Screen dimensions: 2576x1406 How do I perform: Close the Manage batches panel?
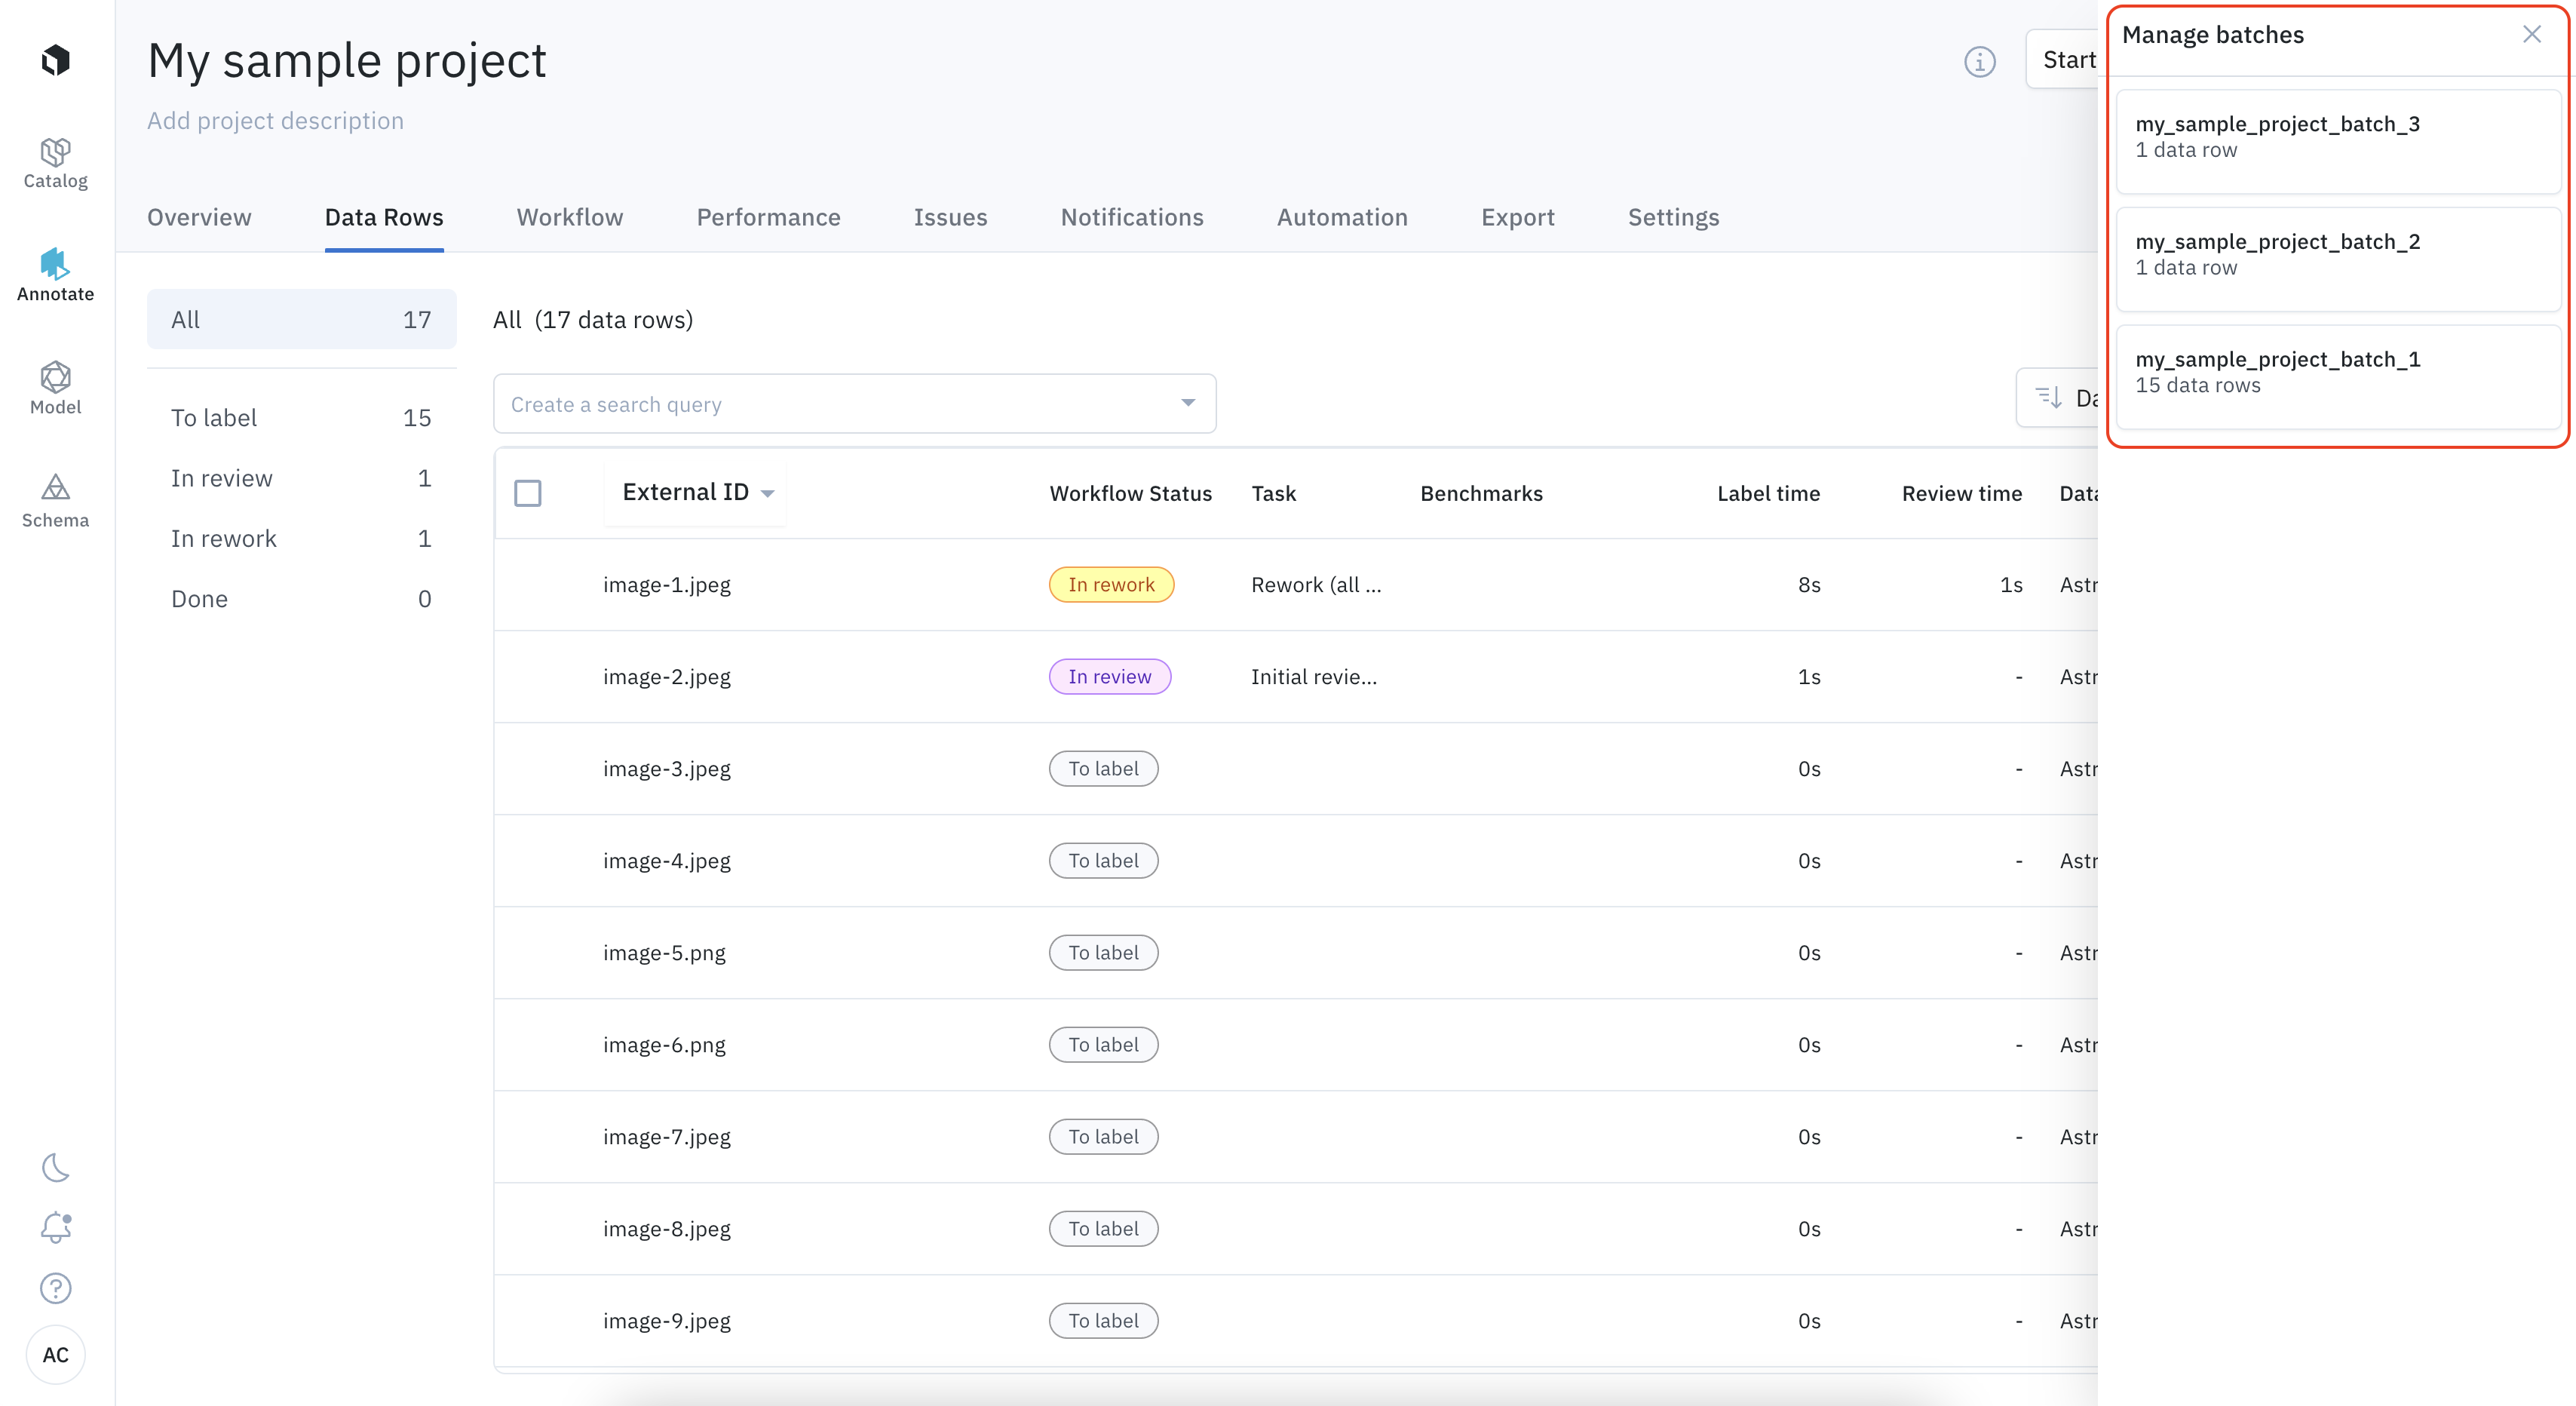coord(2531,34)
